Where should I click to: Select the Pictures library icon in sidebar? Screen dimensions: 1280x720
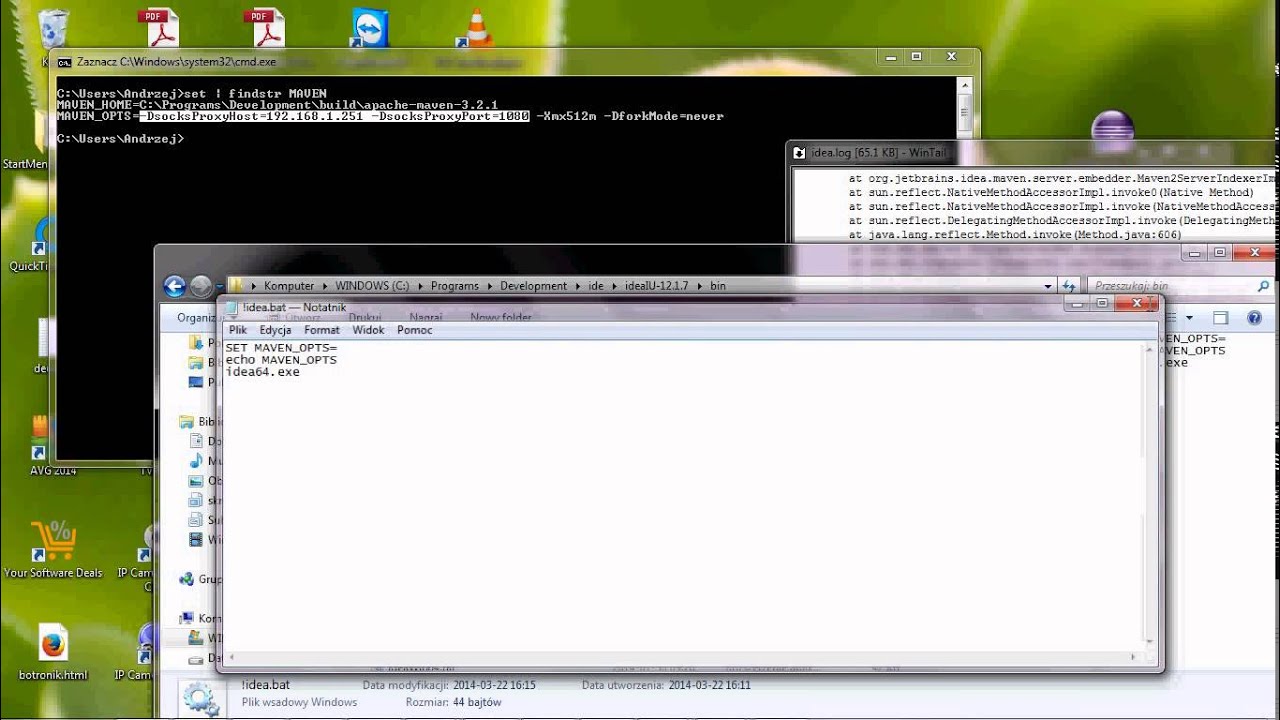coord(197,481)
